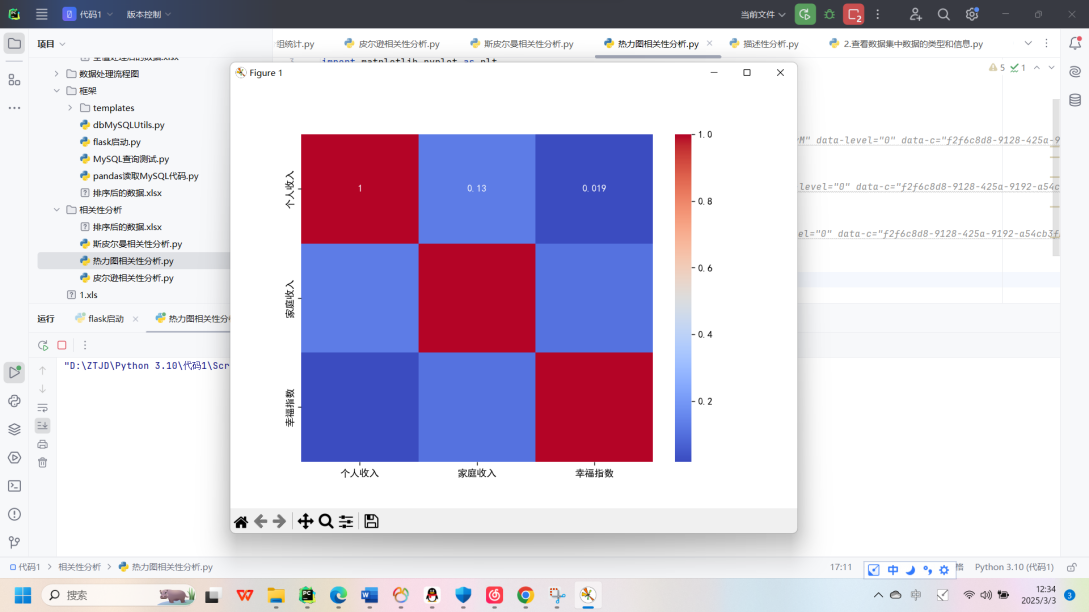This screenshot has height=612, width=1089.
Task: Open Configure subplots in Figure toolbar
Action: tap(346, 522)
